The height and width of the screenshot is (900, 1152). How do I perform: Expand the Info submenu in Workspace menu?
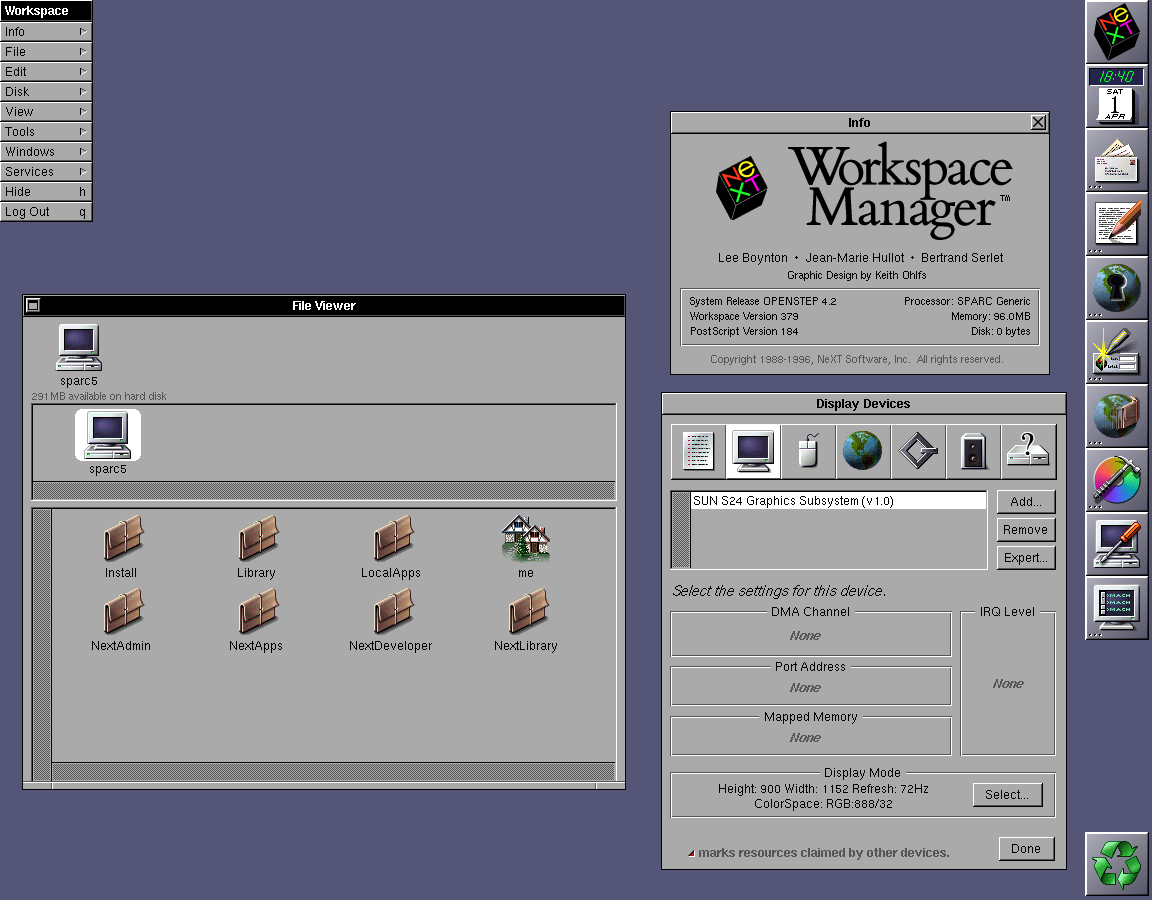[46, 32]
